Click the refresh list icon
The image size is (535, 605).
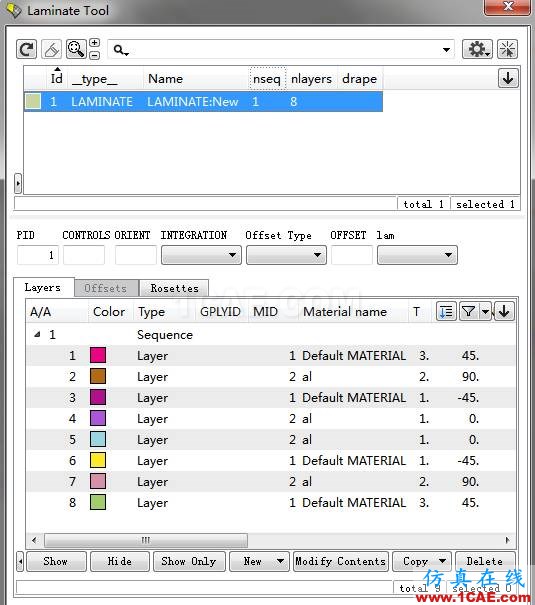click(x=27, y=49)
